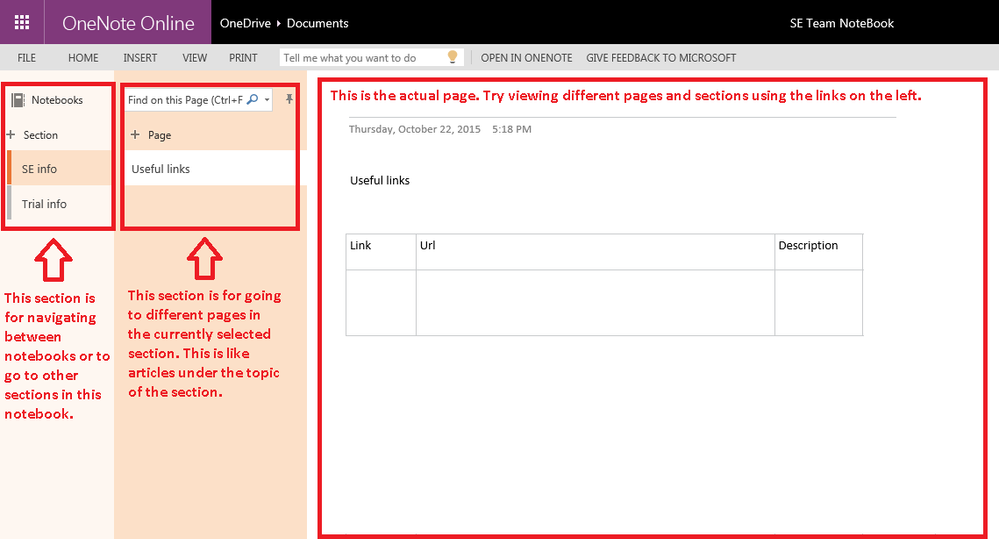
Task: Click the Tell me what you want to do field
Action: tap(371, 57)
